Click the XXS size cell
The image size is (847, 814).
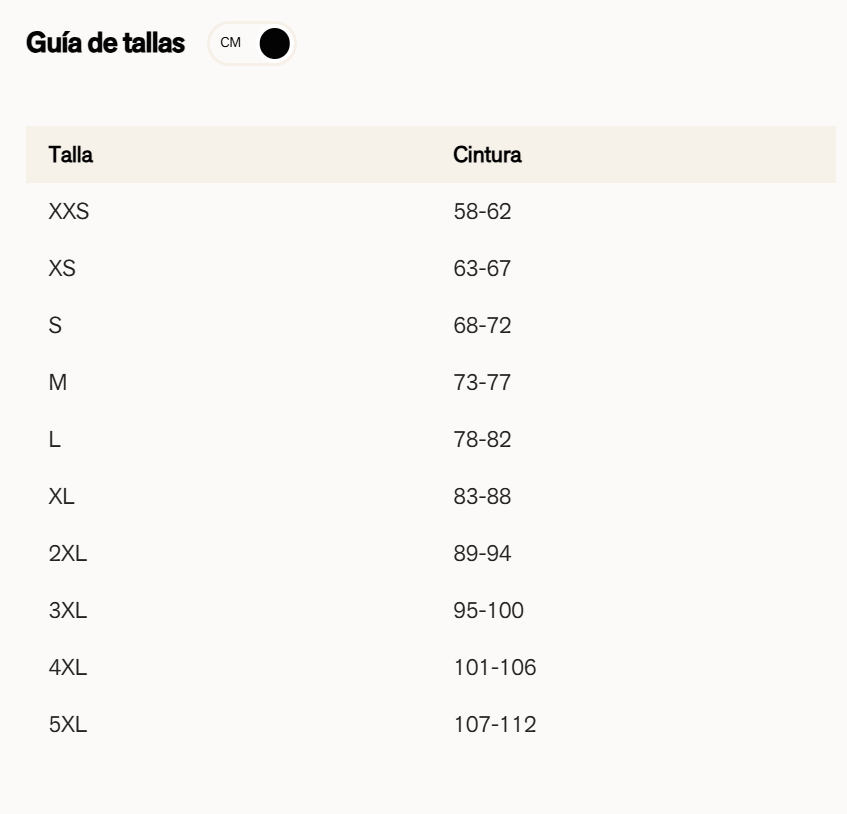coord(70,212)
